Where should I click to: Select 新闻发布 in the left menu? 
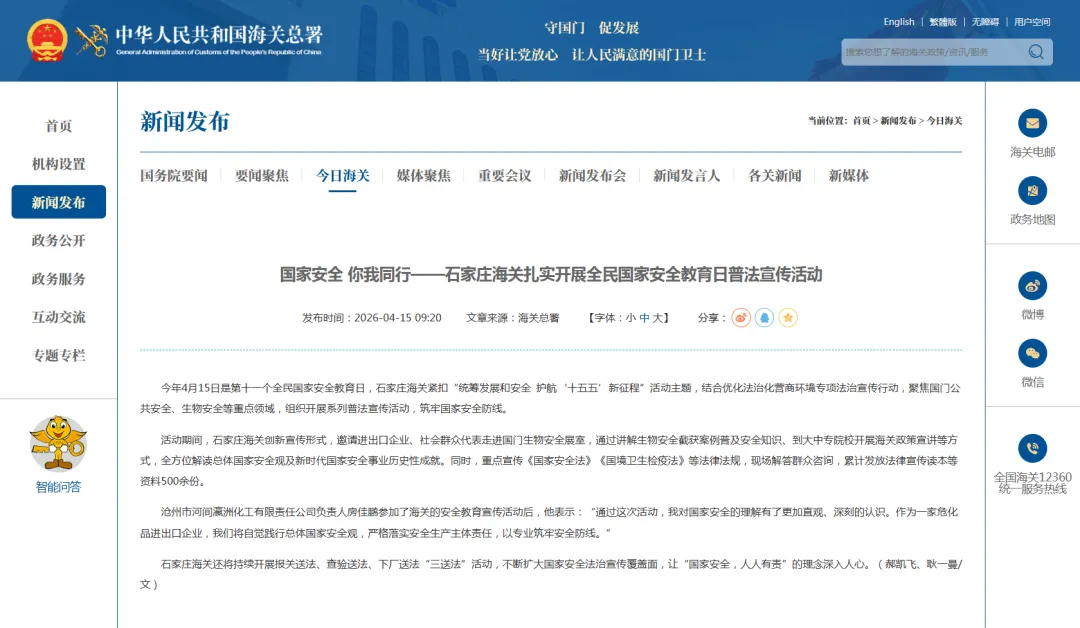59,202
